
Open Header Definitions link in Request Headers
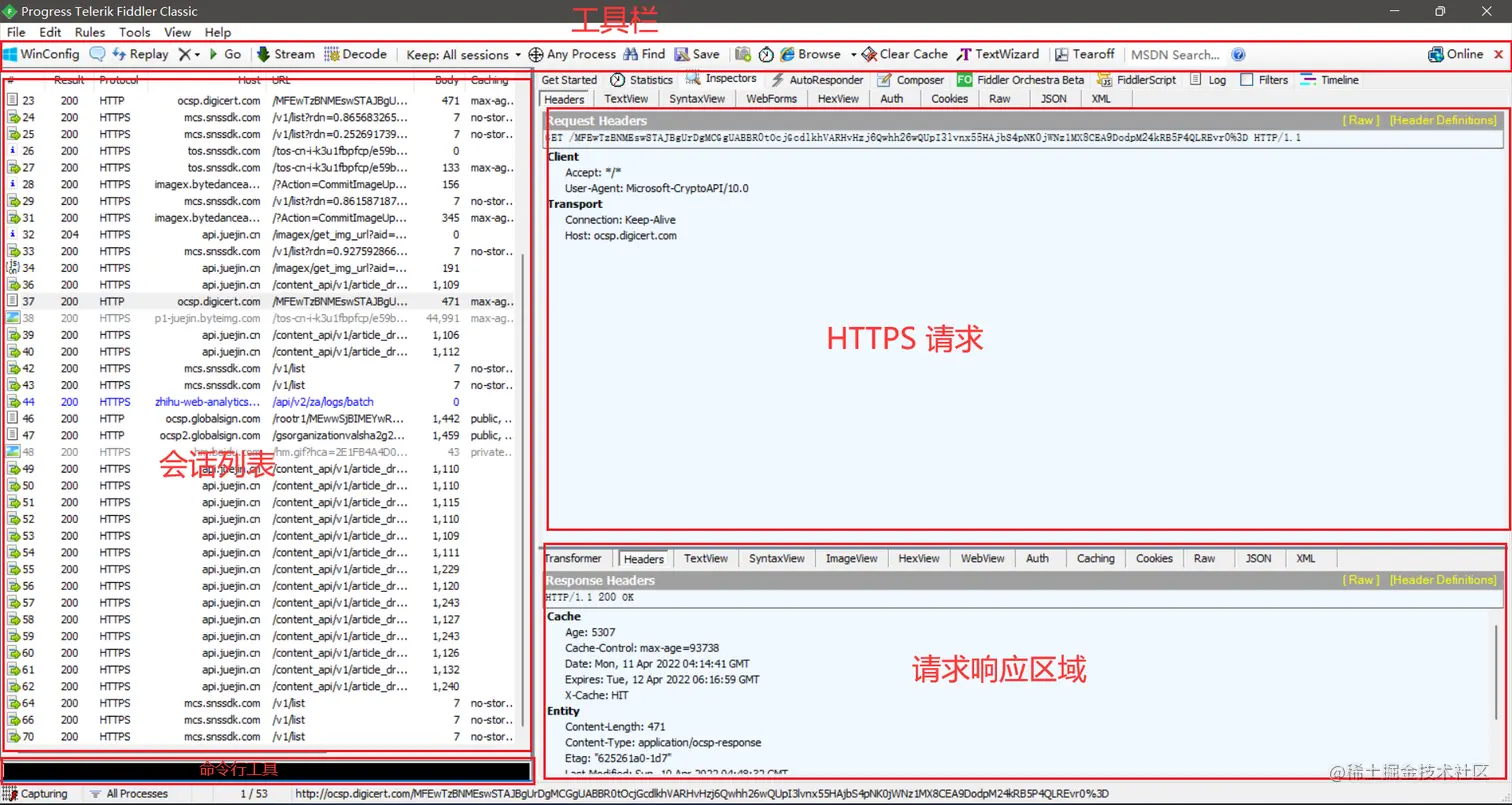coord(1443,120)
